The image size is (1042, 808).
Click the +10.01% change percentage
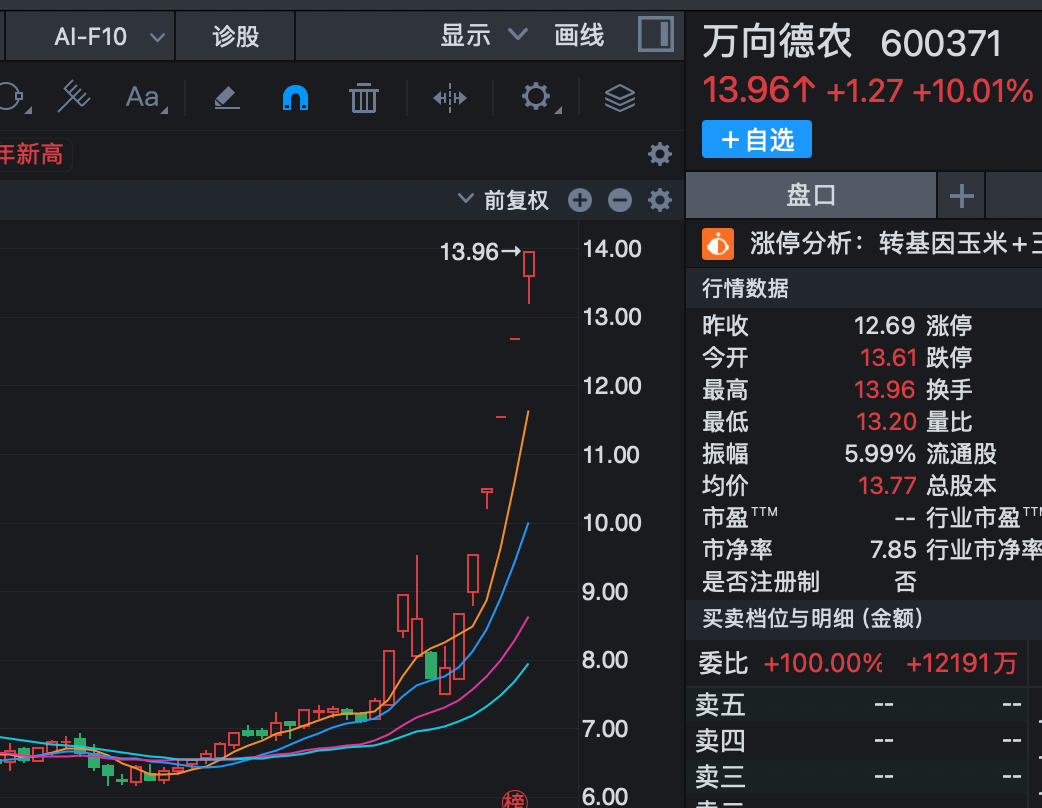point(974,91)
